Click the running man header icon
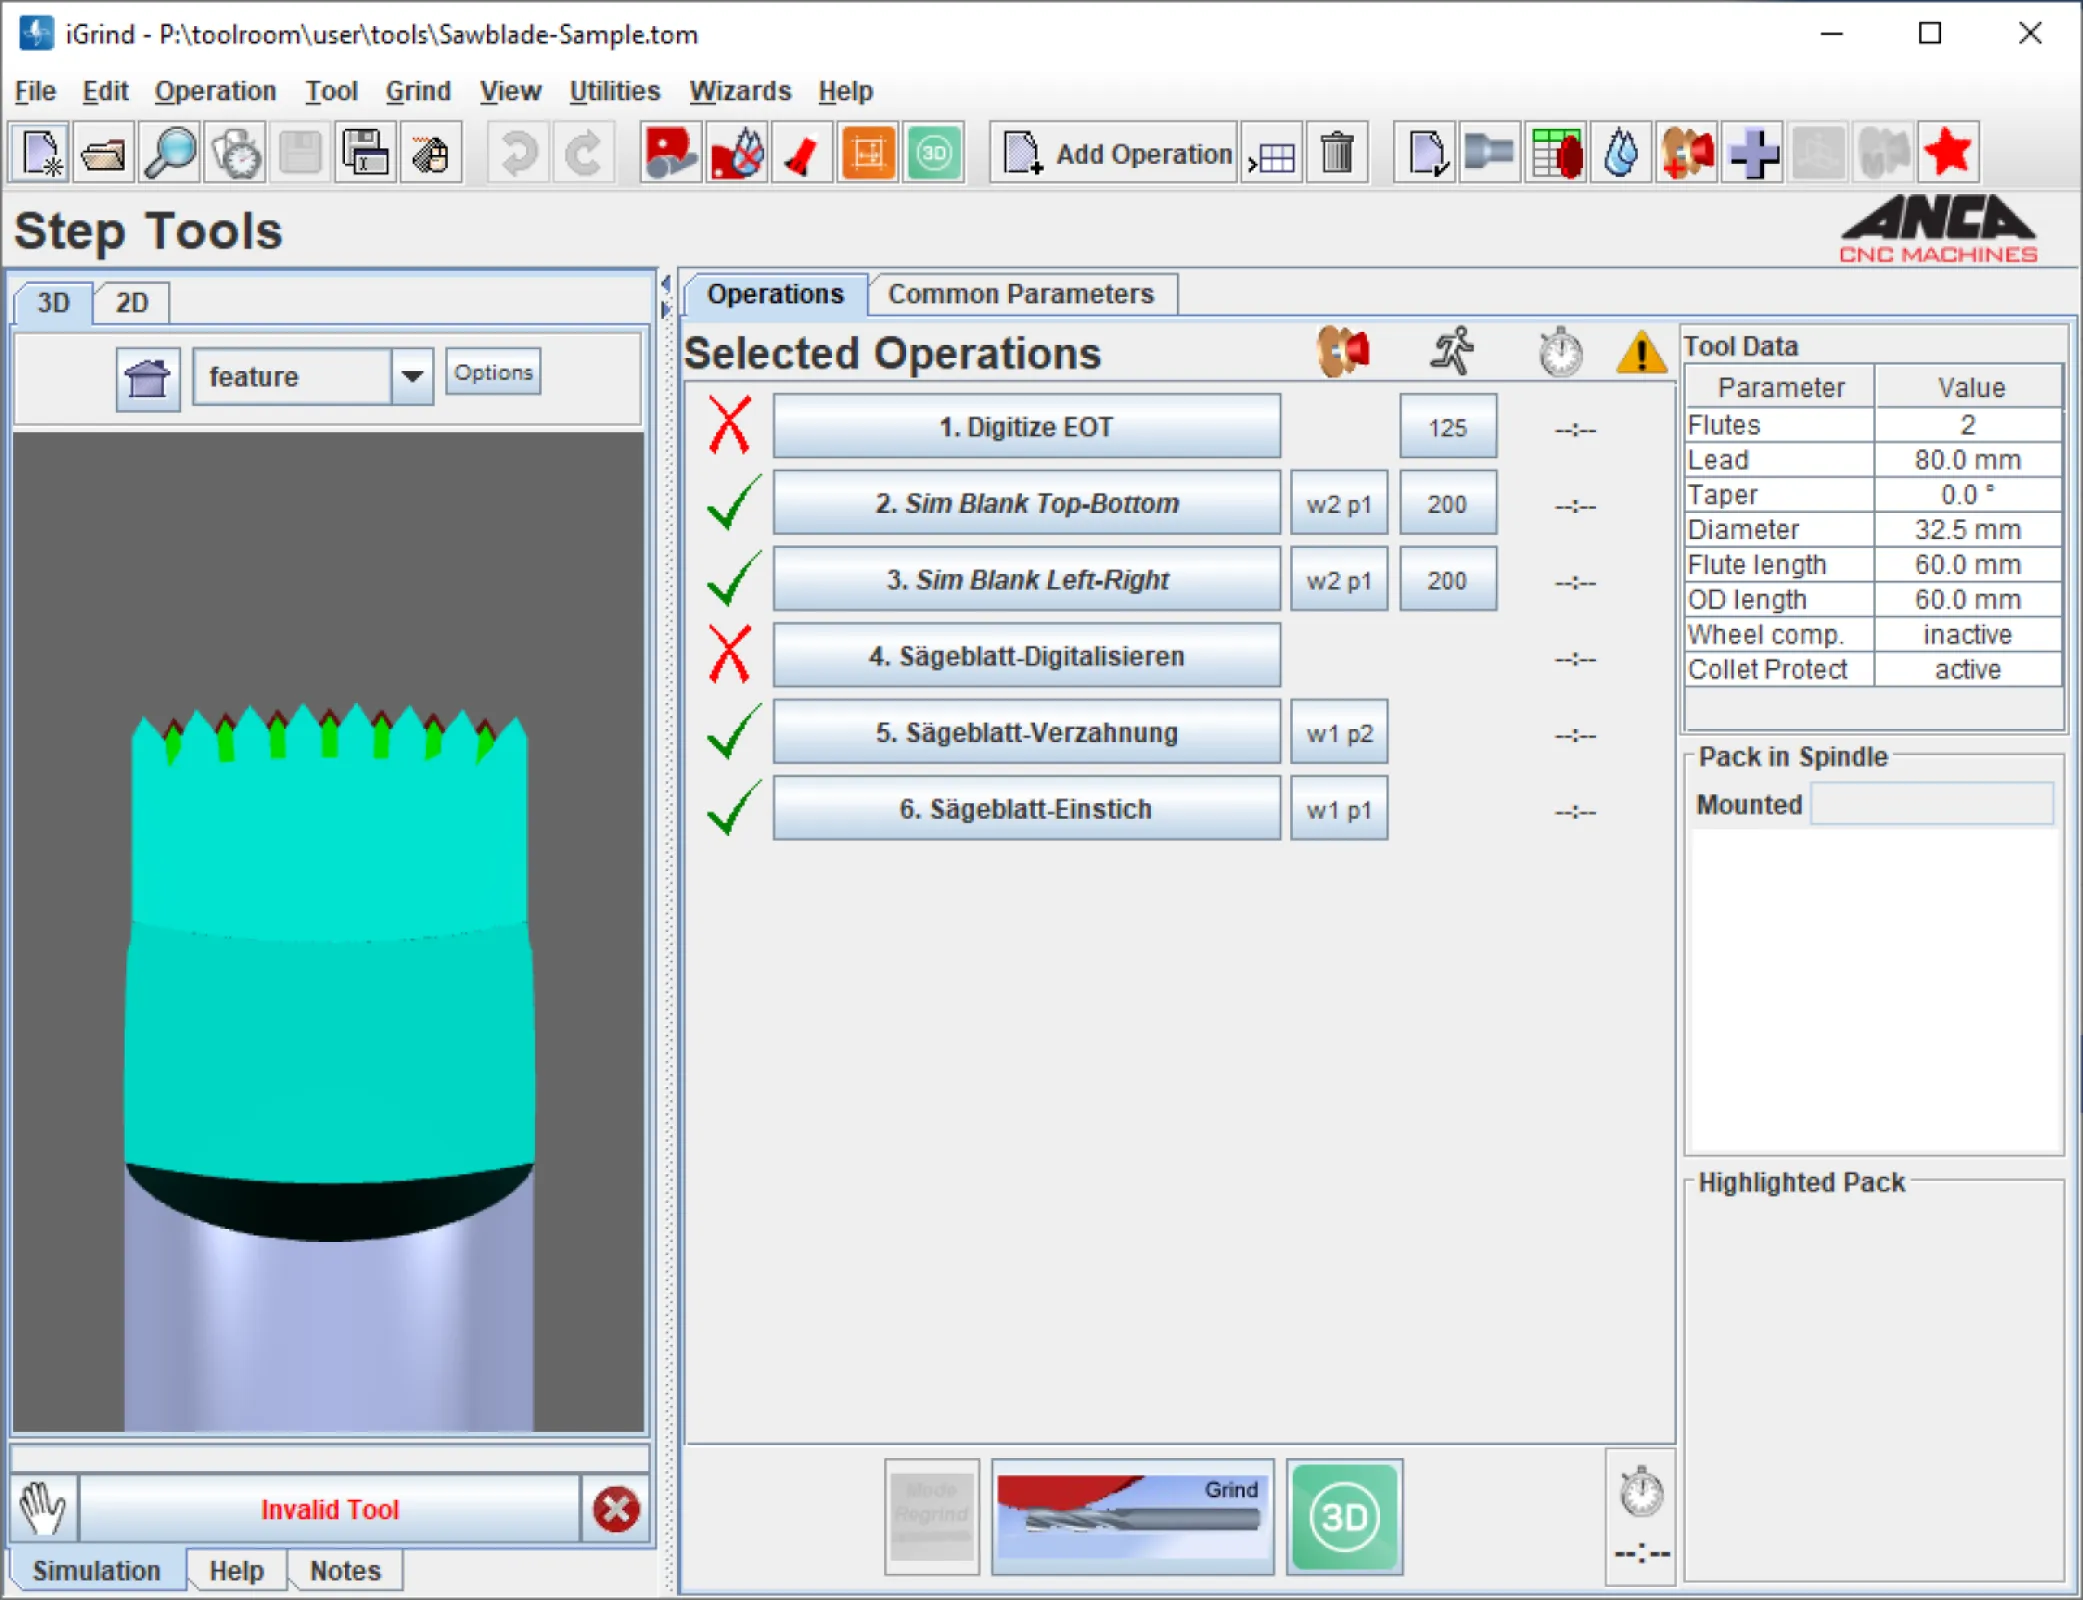This screenshot has height=1600, width=2083. 1452,352
